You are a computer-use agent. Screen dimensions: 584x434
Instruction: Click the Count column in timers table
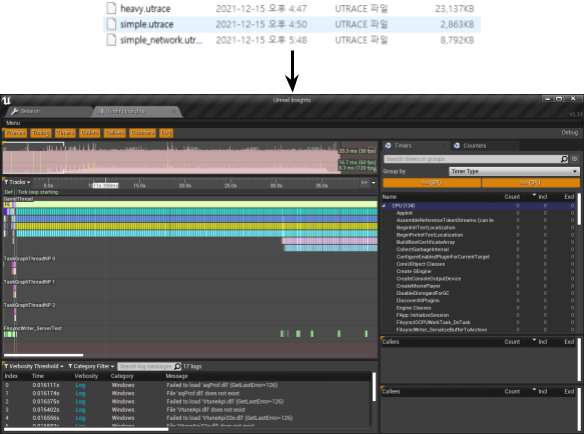pos(512,197)
